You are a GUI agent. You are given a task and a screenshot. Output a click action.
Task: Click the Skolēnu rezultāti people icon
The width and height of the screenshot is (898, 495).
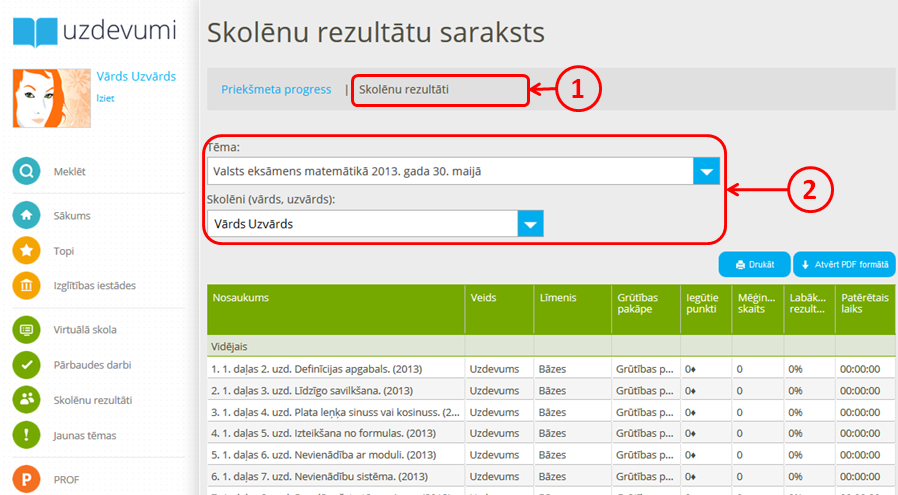27,400
